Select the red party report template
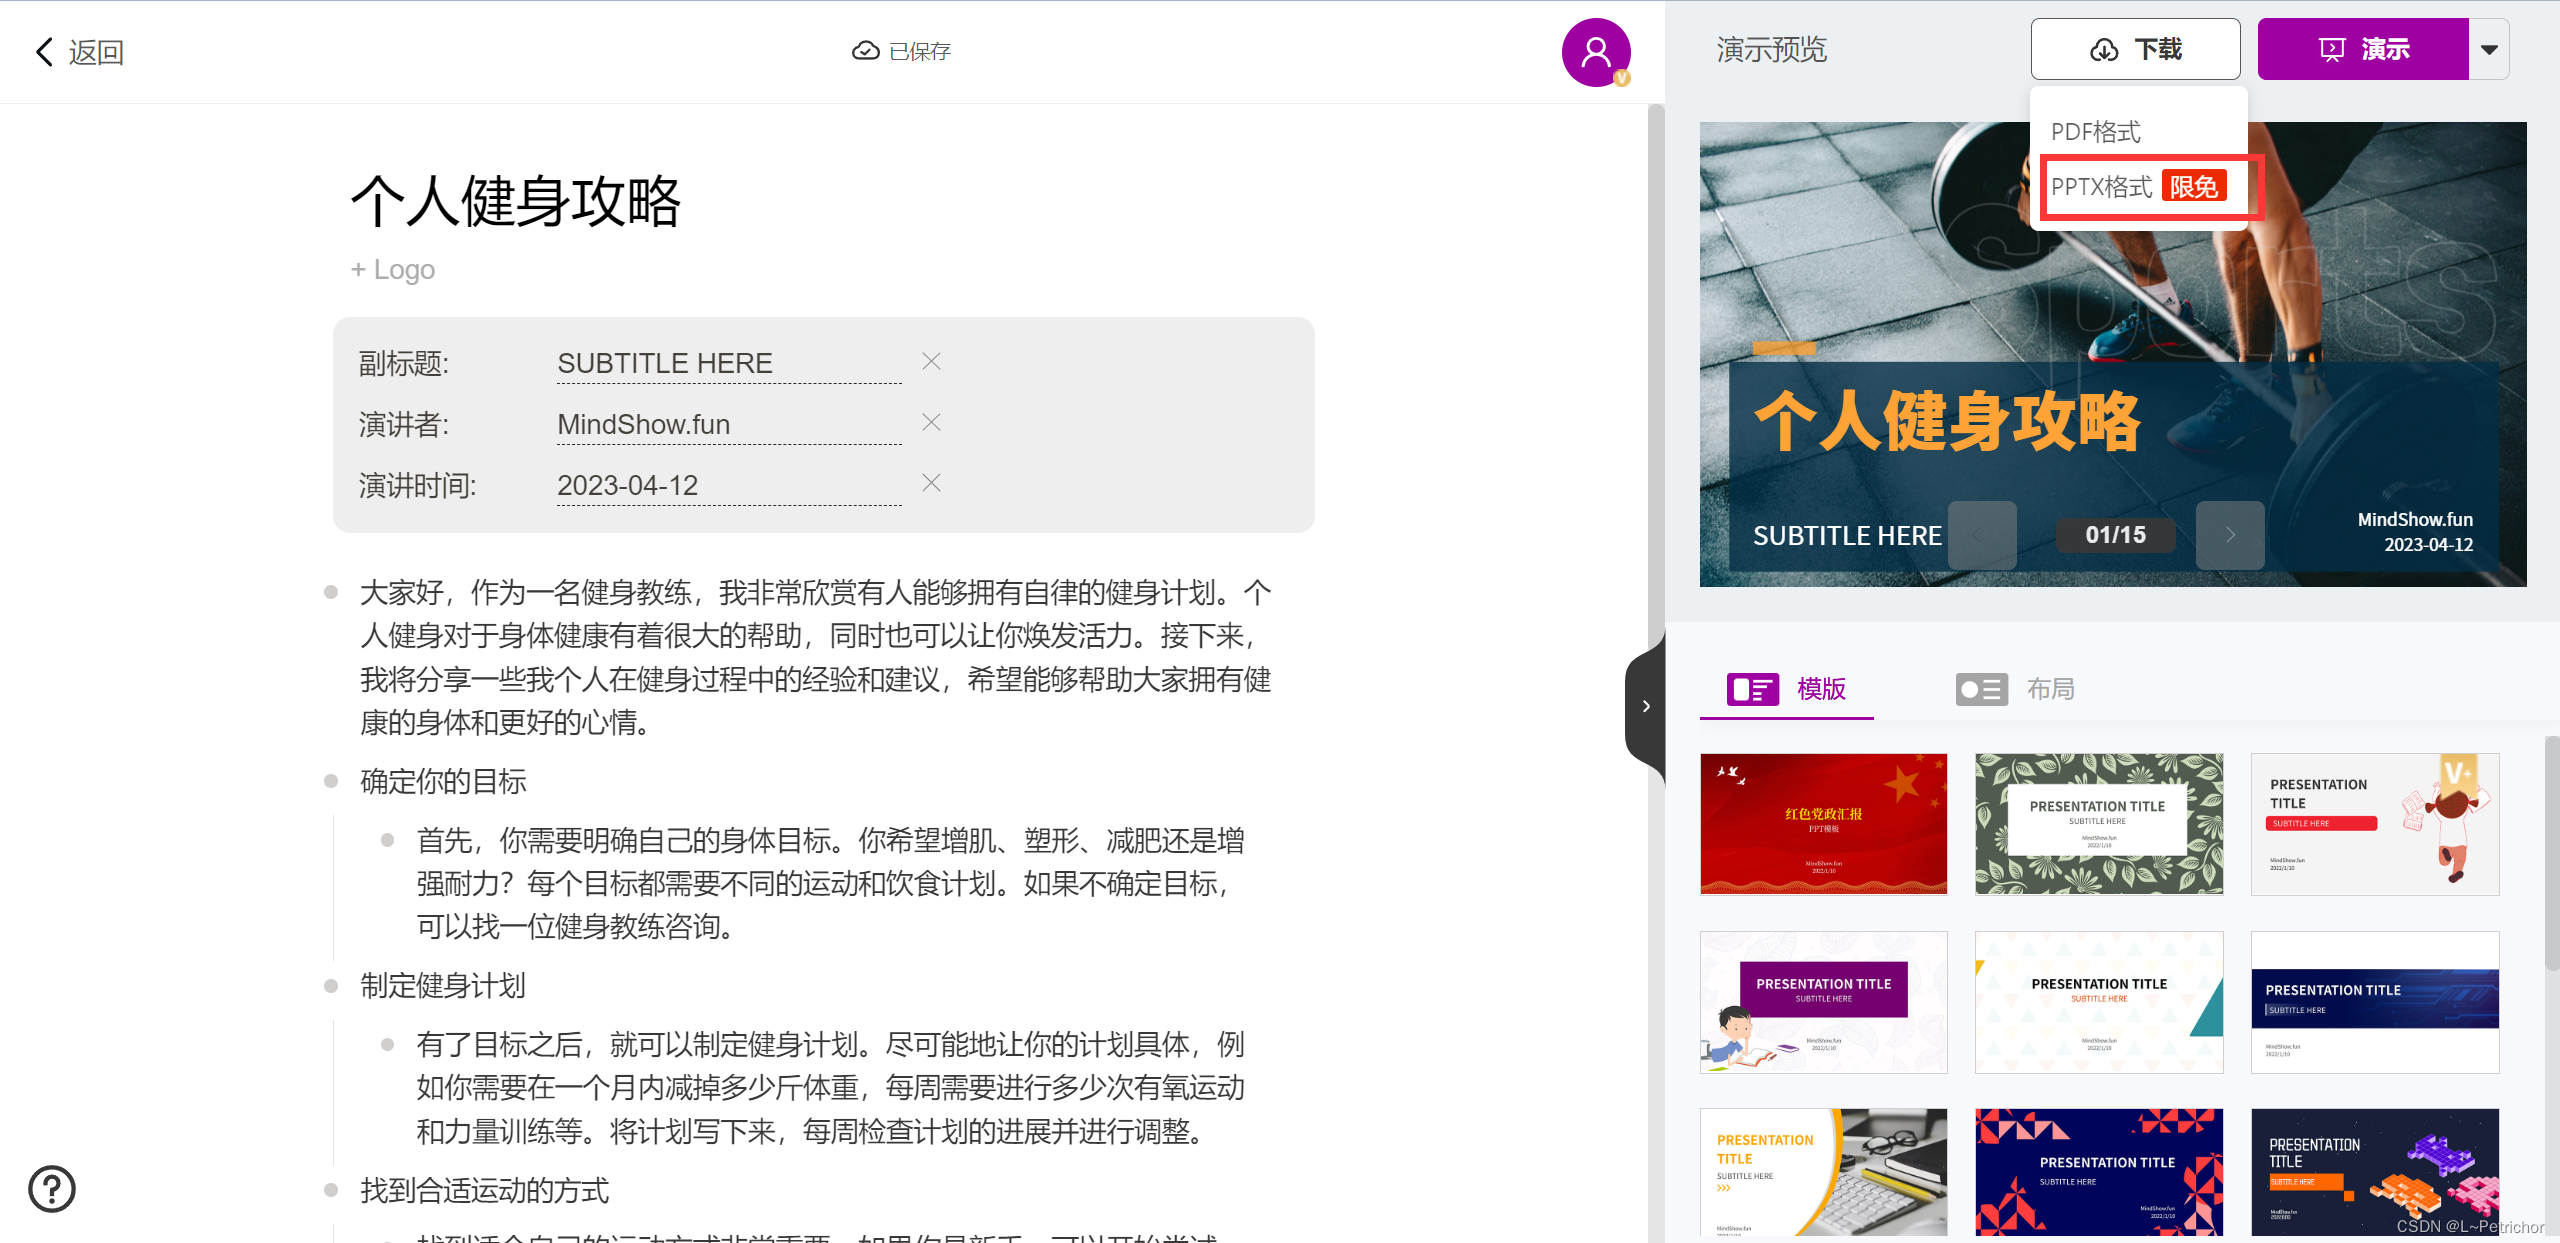This screenshot has height=1243, width=2560. (x=1823, y=823)
